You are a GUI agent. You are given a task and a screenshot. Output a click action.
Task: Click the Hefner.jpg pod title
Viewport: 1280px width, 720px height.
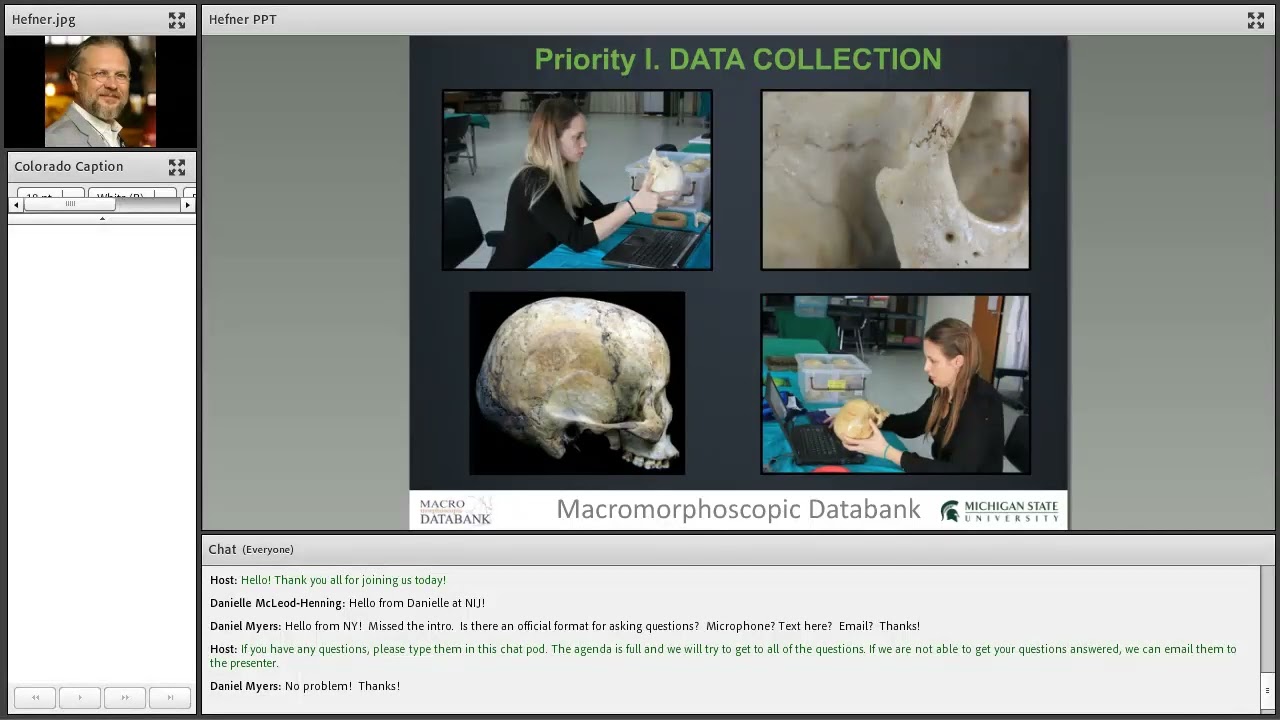tap(44, 20)
